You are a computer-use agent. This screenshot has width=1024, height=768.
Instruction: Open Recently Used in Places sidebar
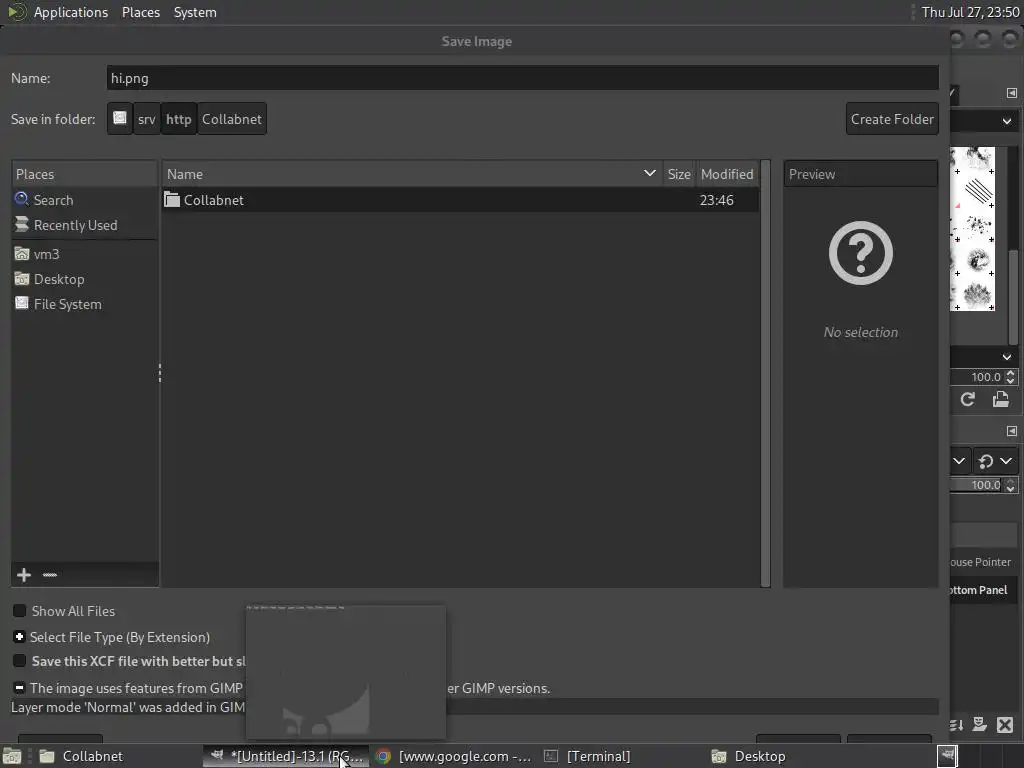[x=75, y=225]
